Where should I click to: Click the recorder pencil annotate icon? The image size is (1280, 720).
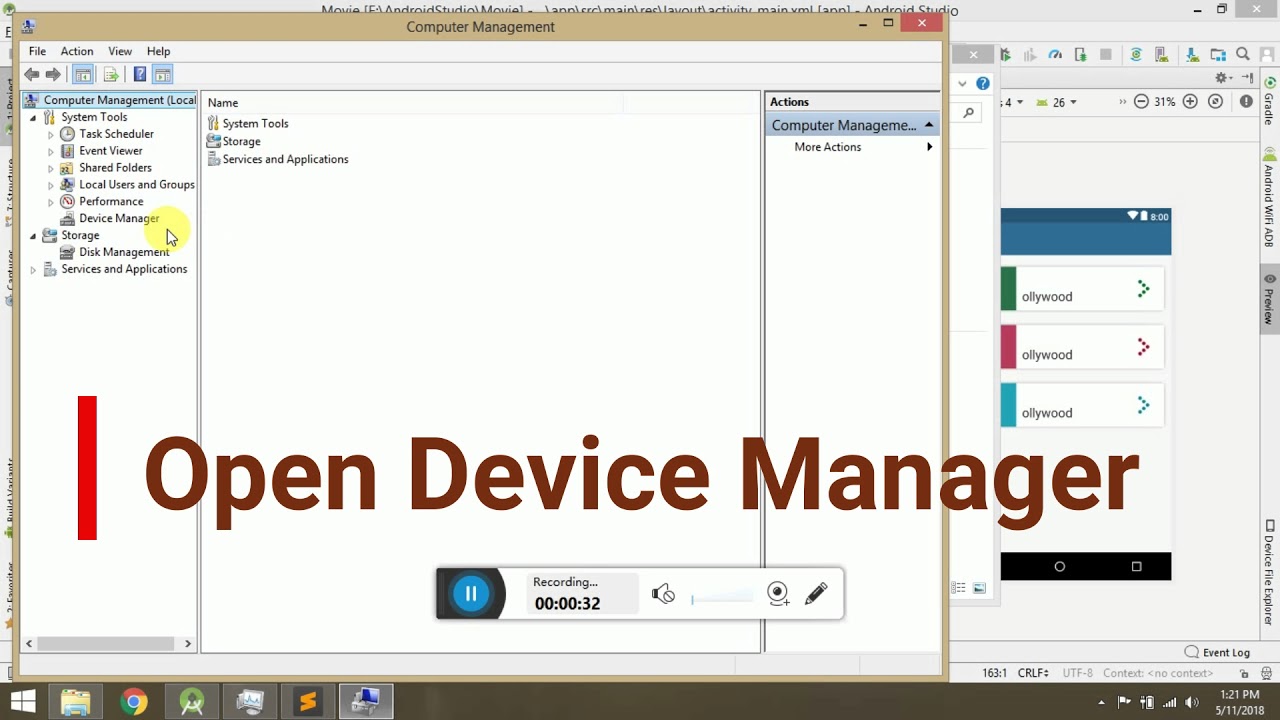pos(816,594)
